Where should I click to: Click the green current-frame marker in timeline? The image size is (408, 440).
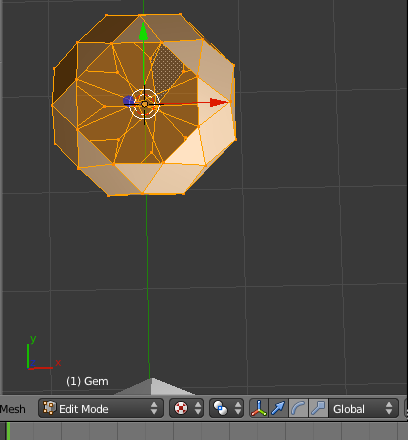8,431
